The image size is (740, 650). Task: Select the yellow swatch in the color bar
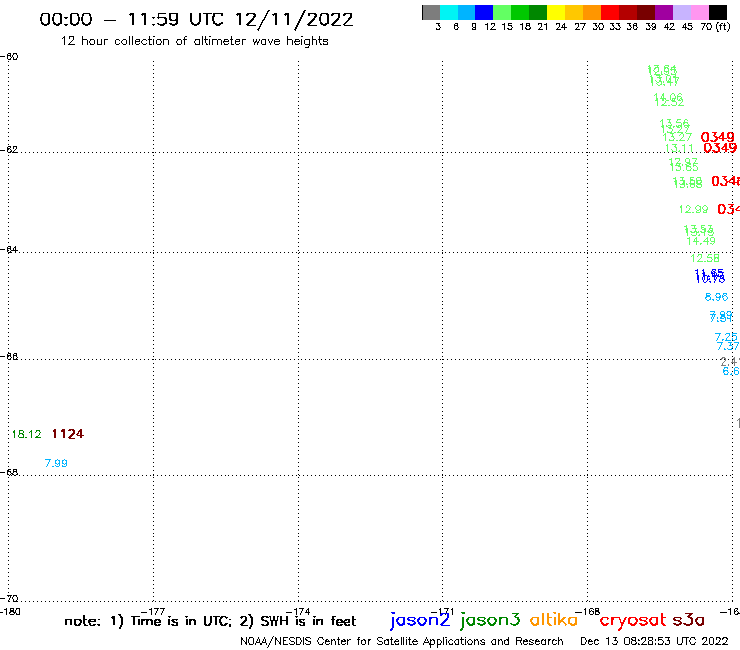click(x=556, y=12)
